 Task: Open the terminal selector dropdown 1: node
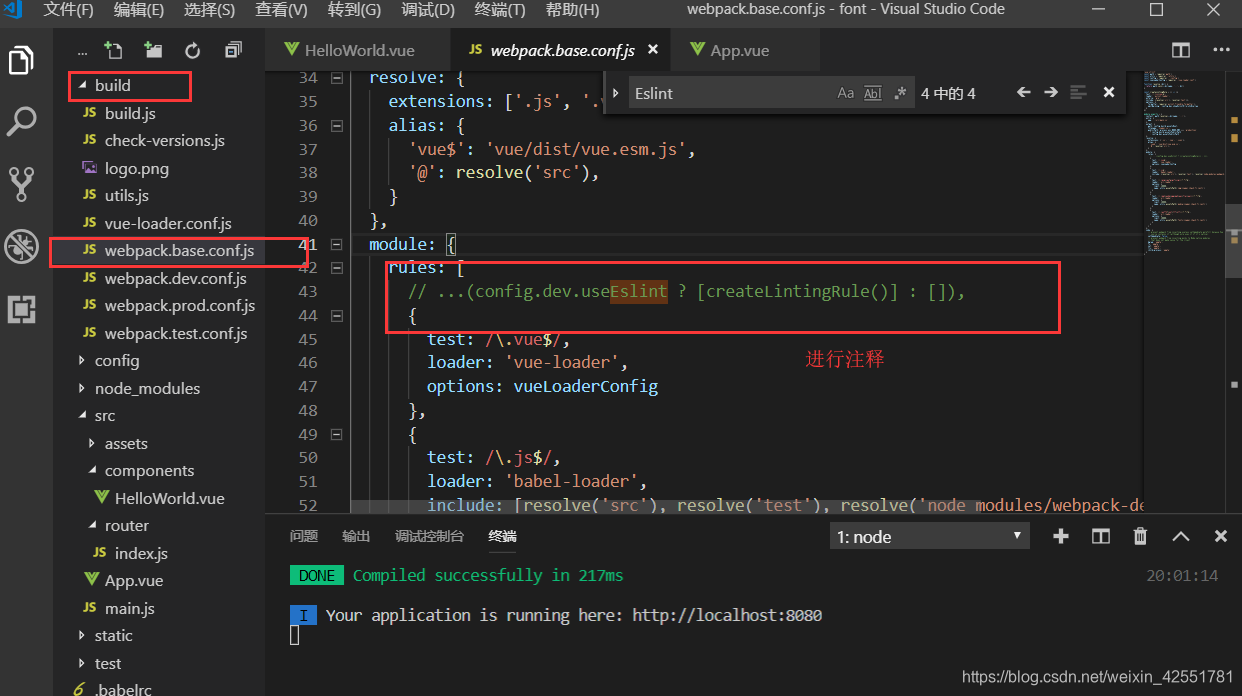(930, 537)
